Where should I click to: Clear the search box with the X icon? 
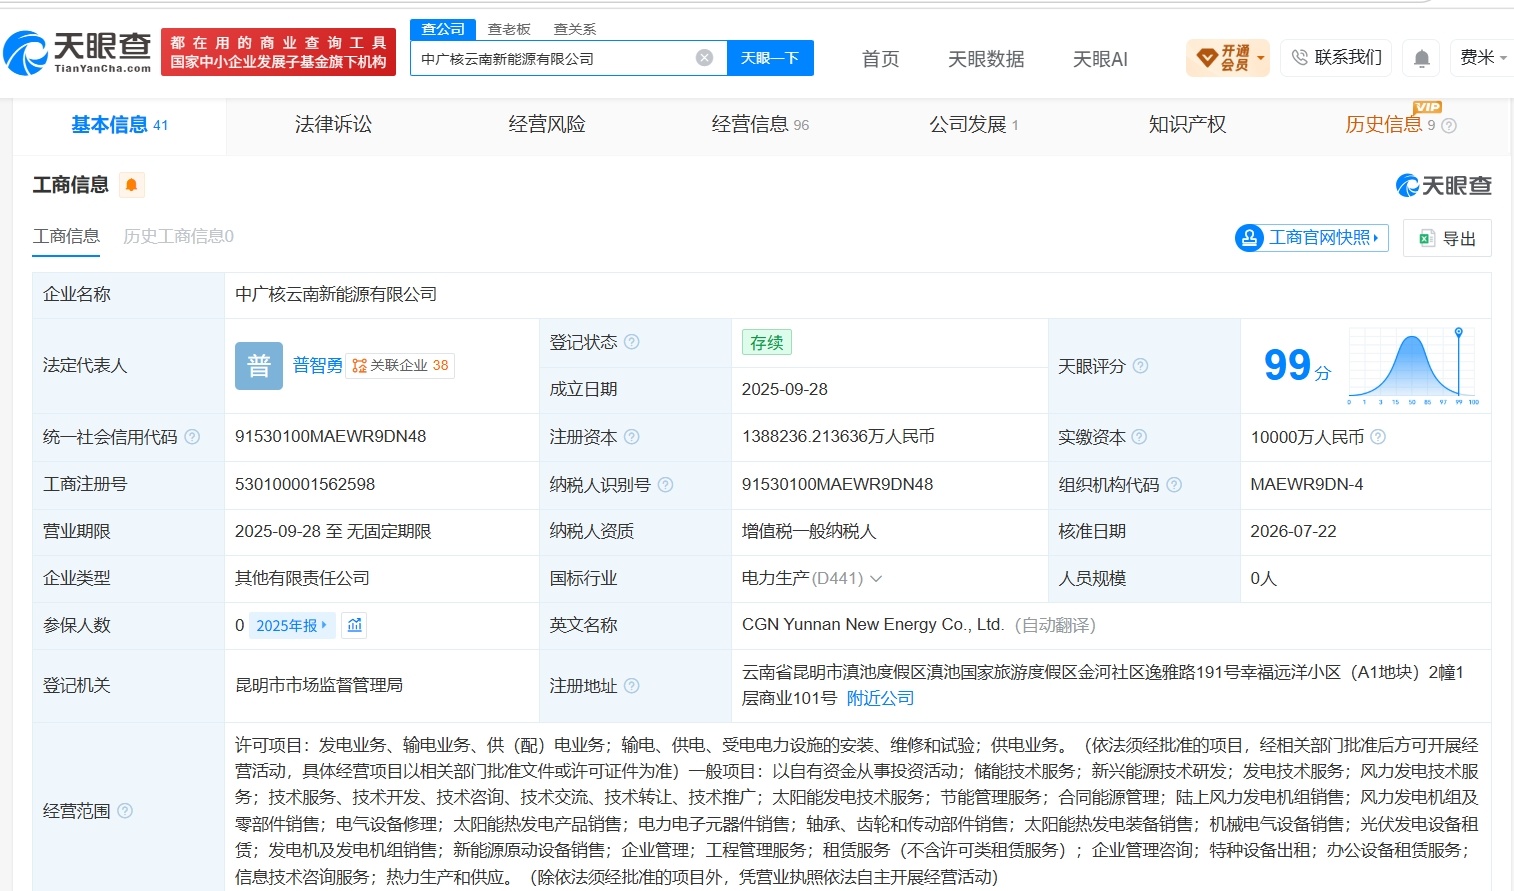click(704, 58)
